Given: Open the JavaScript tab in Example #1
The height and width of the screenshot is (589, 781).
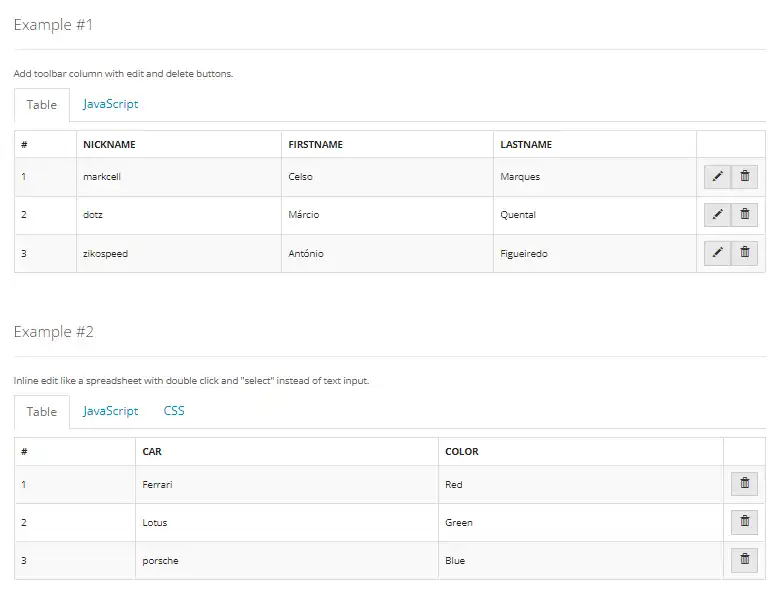Looking at the screenshot, I should click(110, 104).
